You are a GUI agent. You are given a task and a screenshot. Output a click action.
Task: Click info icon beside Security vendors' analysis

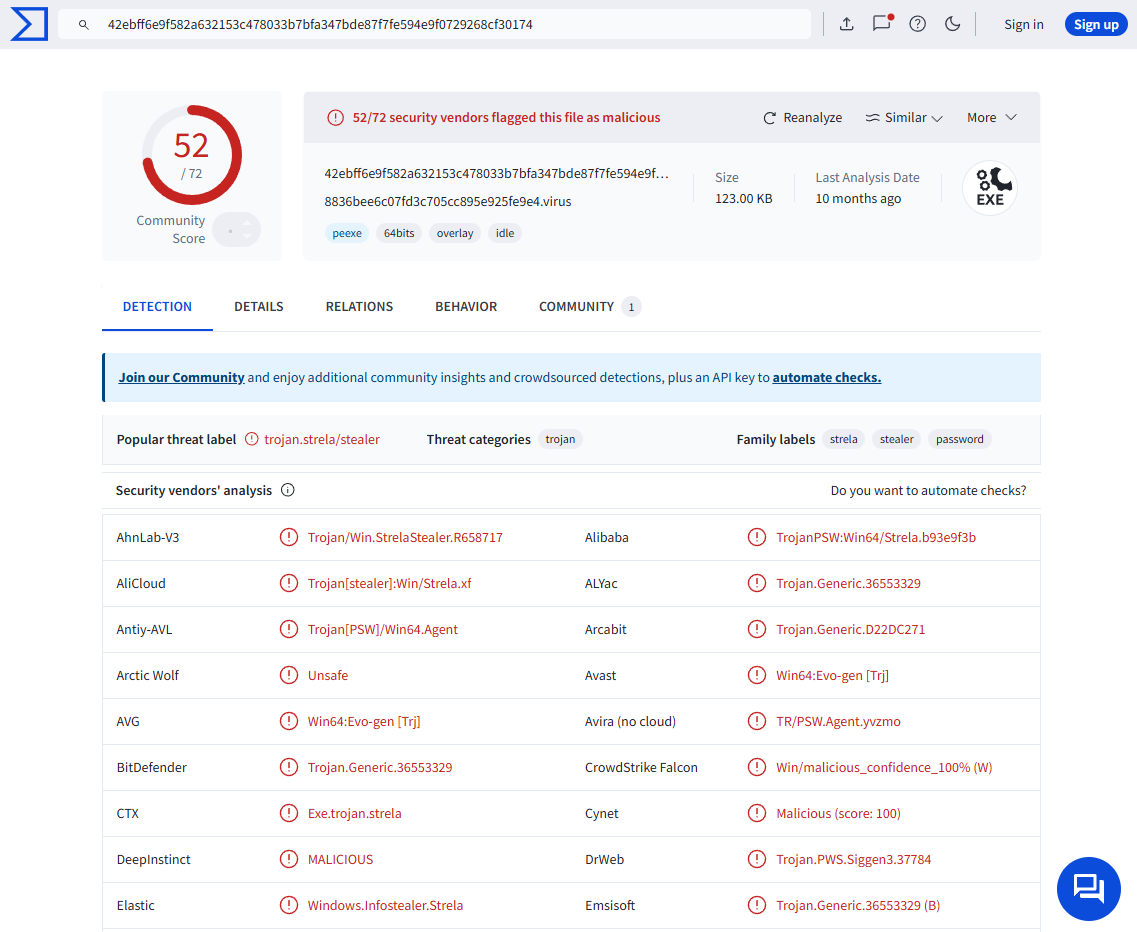(x=288, y=490)
